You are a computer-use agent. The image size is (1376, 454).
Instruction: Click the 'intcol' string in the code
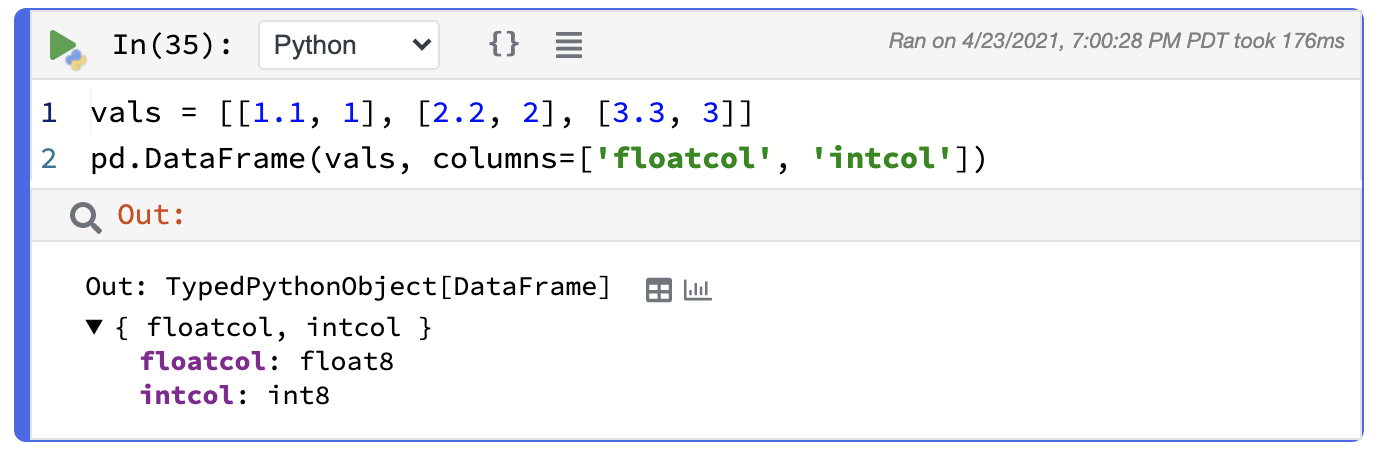[884, 159]
